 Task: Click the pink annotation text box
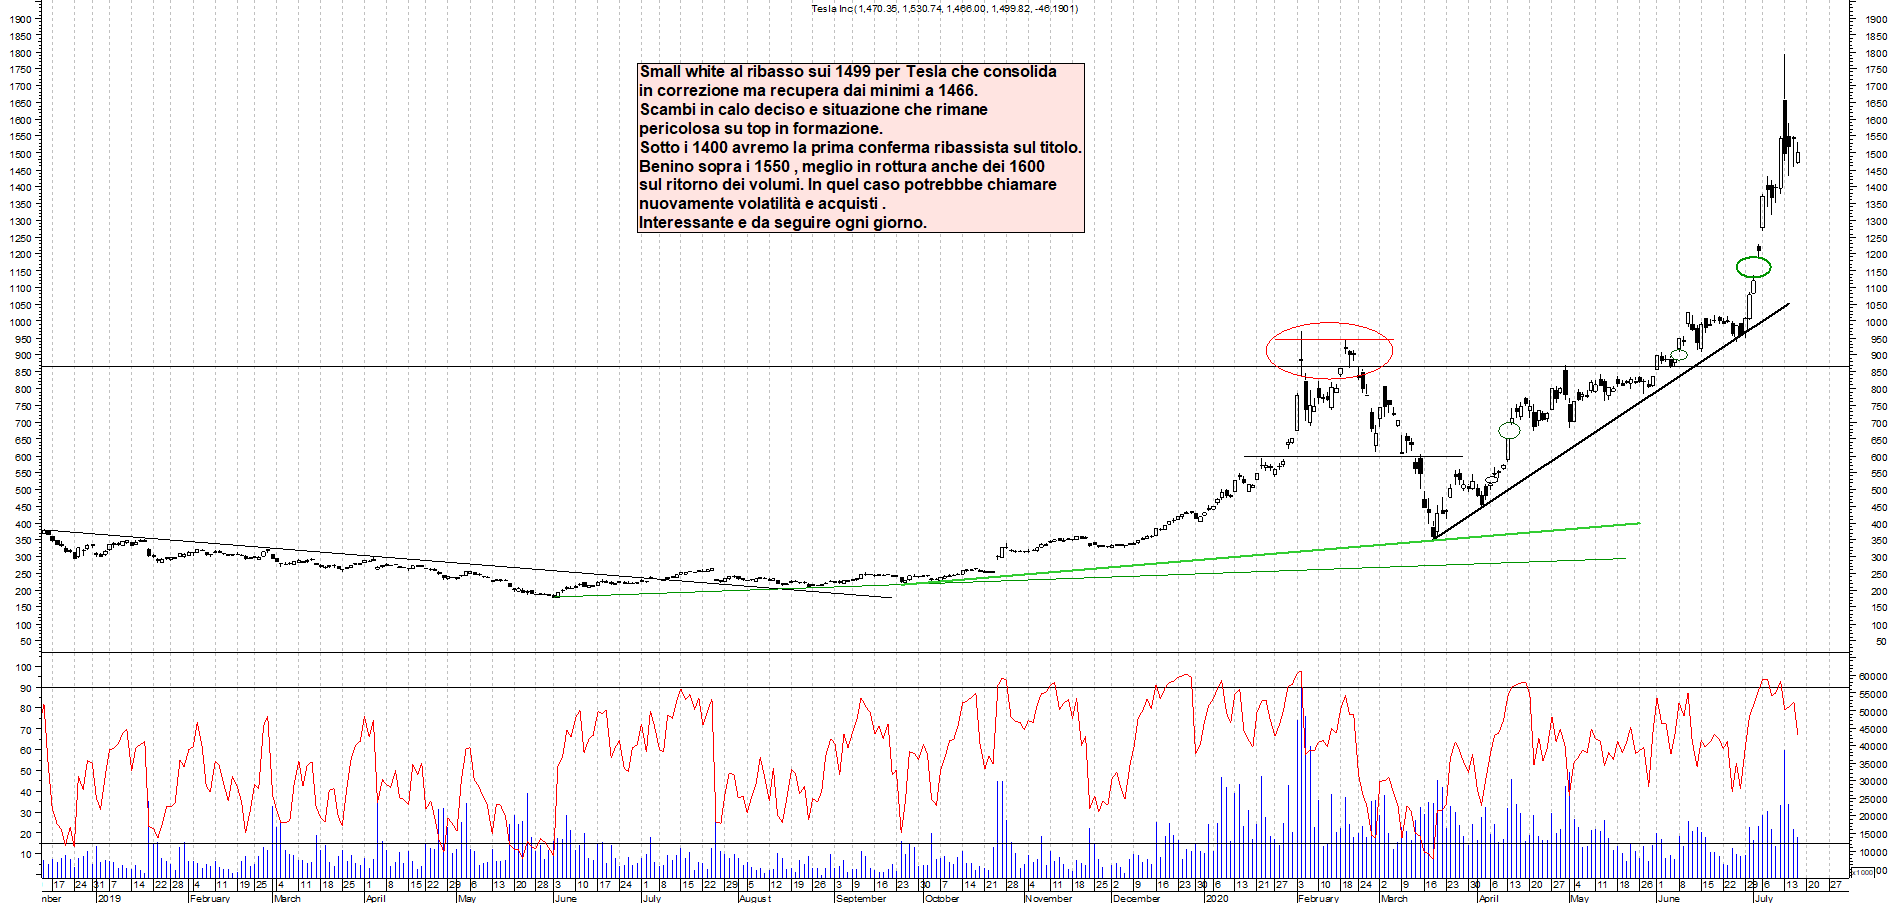tap(861, 148)
